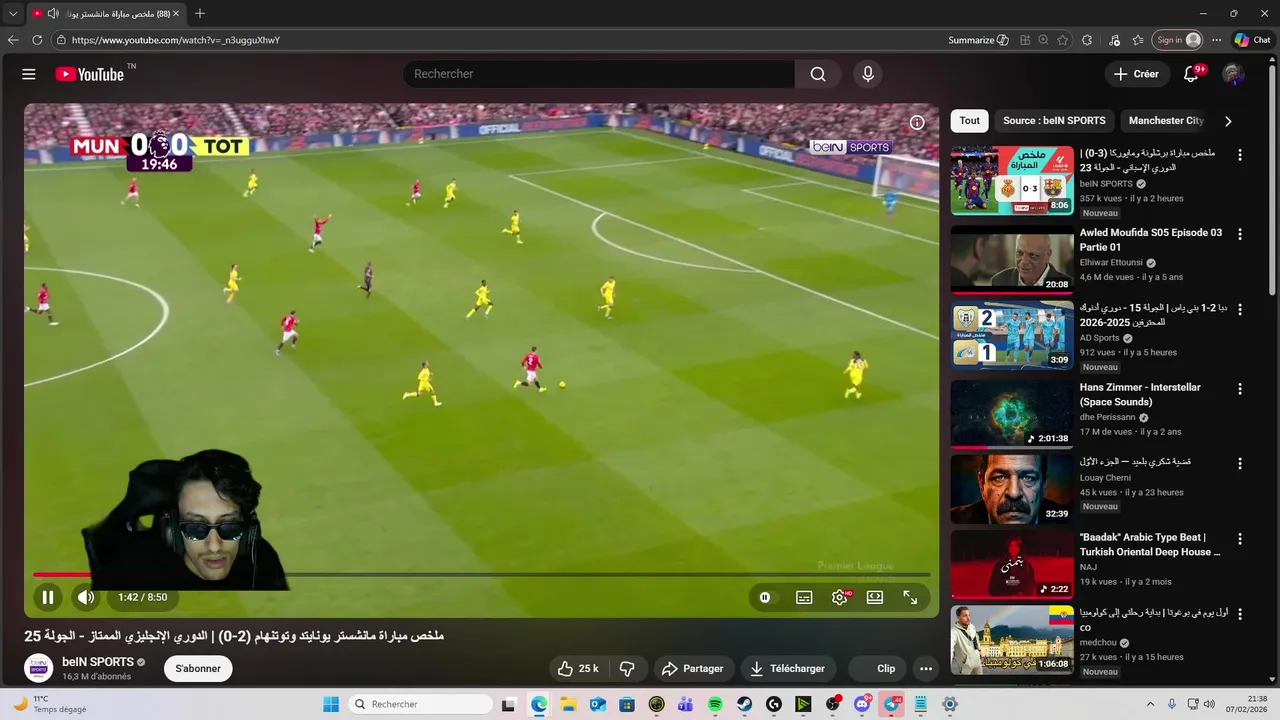Open the Baadak Arabic Type Beat thumbnail
The image size is (1280, 720).
[x=1012, y=564]
